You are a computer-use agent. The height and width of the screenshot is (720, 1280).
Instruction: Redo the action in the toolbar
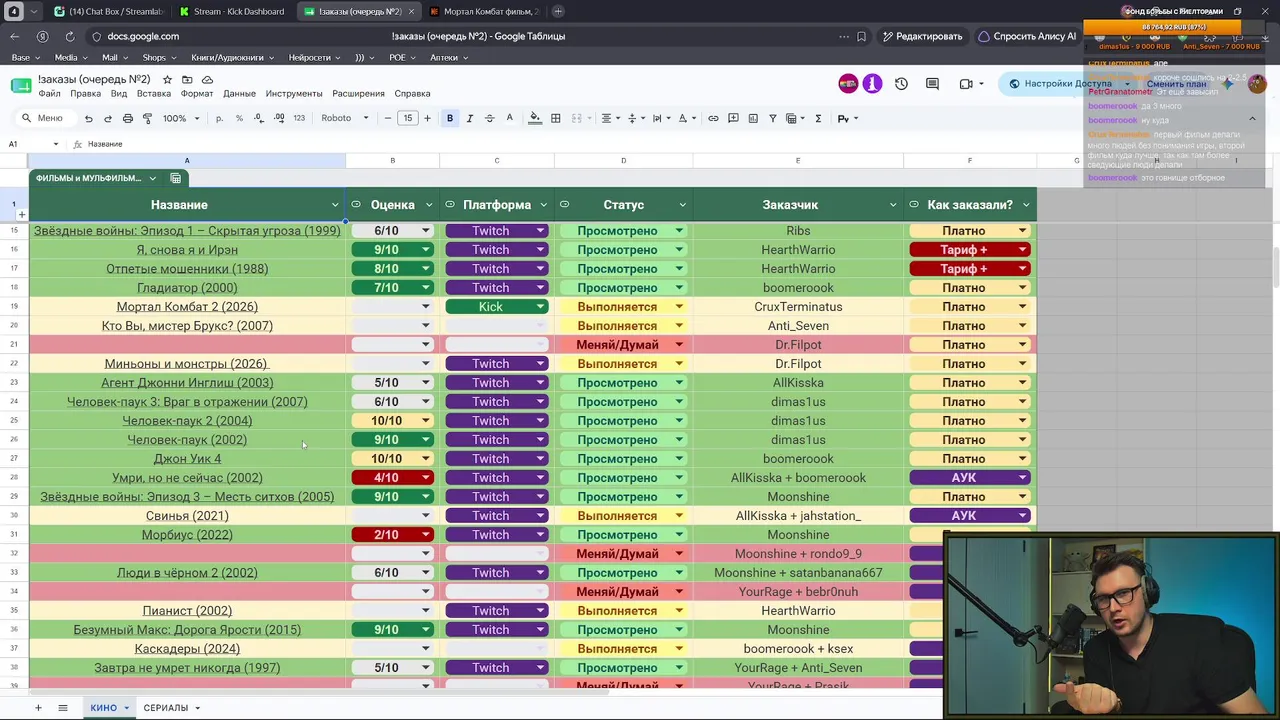[108, 118]
